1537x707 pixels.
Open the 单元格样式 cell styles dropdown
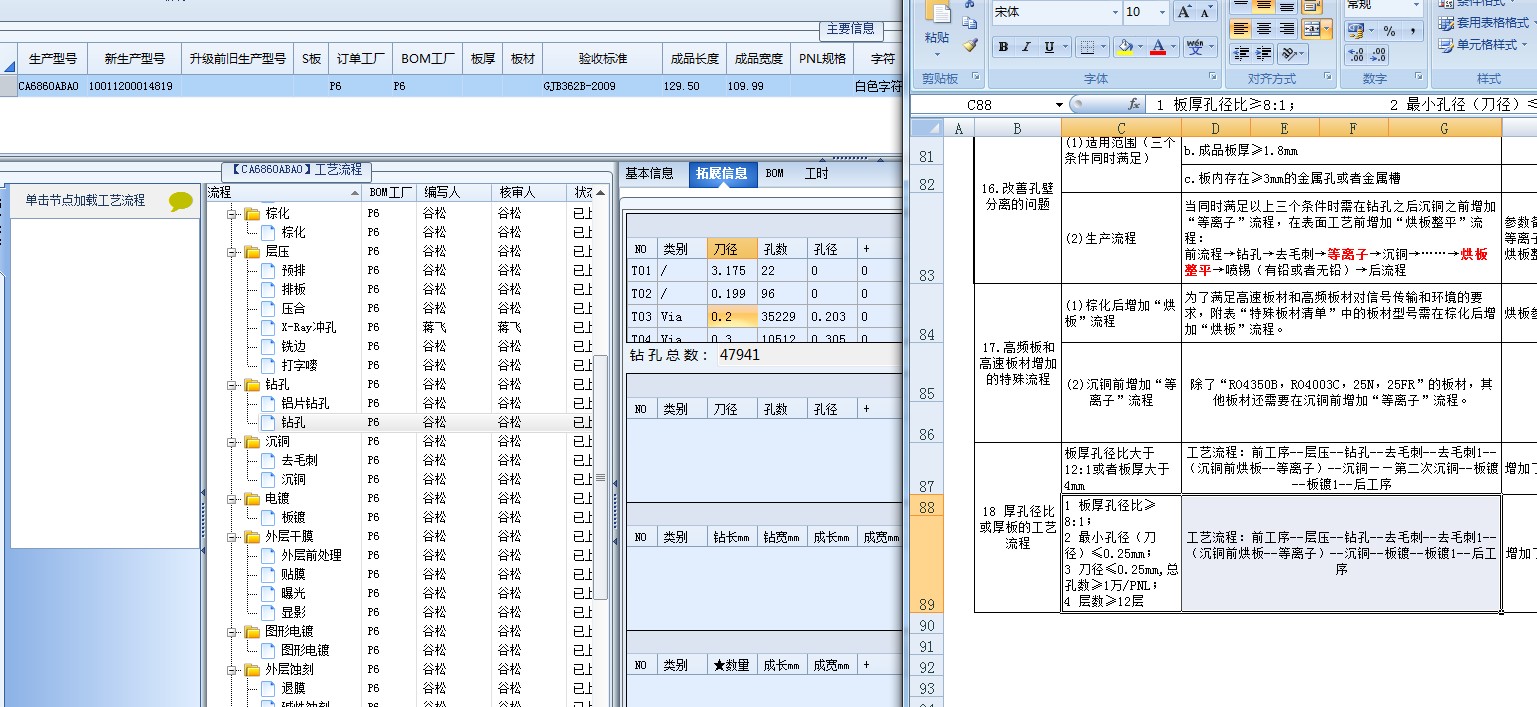1481,44
